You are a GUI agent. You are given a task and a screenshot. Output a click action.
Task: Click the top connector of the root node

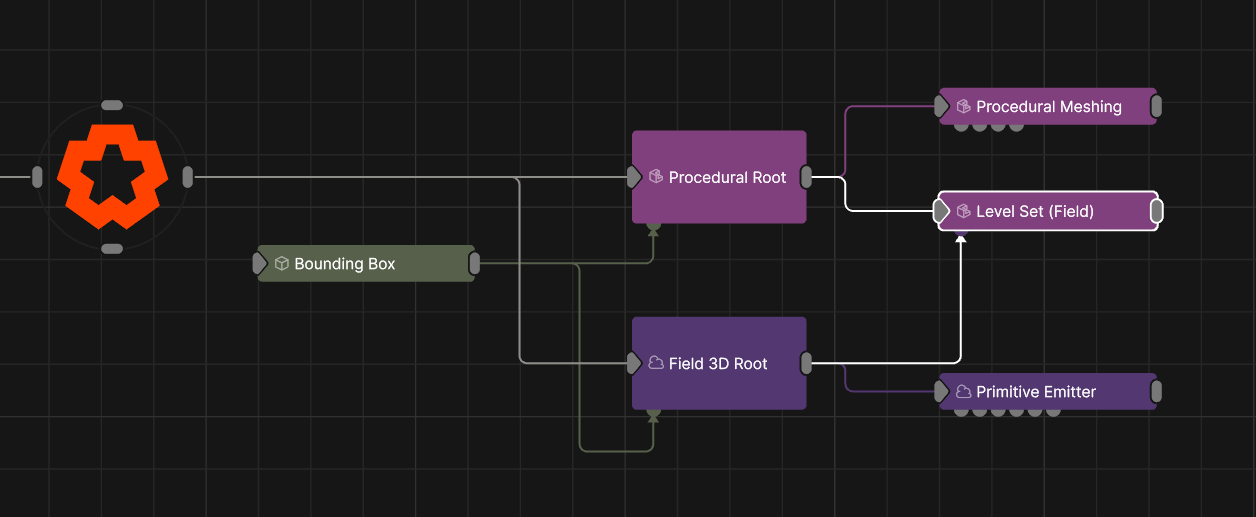click(112, 105)
